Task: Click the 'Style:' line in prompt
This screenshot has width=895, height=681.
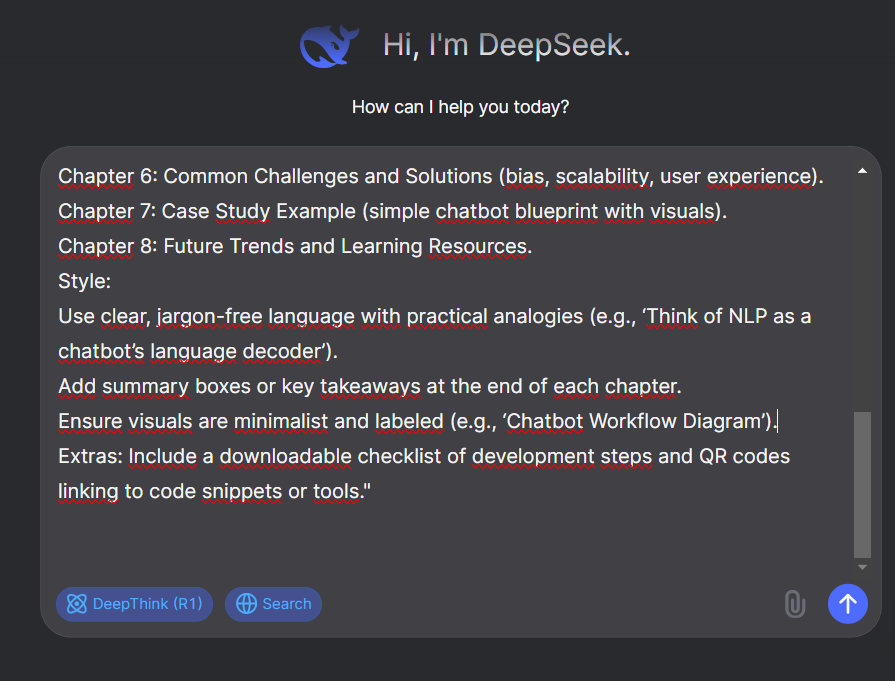Action: tap(84, 281)
